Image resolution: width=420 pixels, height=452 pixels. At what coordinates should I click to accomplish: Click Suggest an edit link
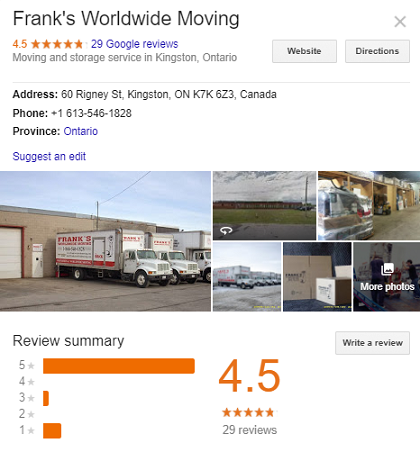pos(49,156)
